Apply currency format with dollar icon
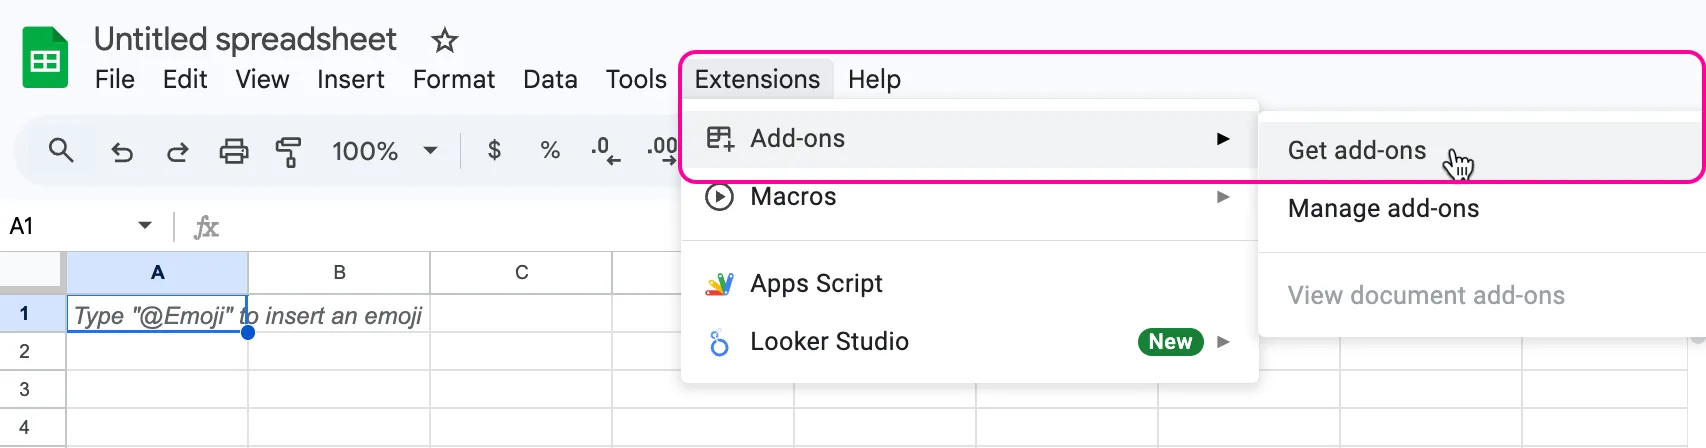Screen dimensions: 1706x448 point(494,151)
